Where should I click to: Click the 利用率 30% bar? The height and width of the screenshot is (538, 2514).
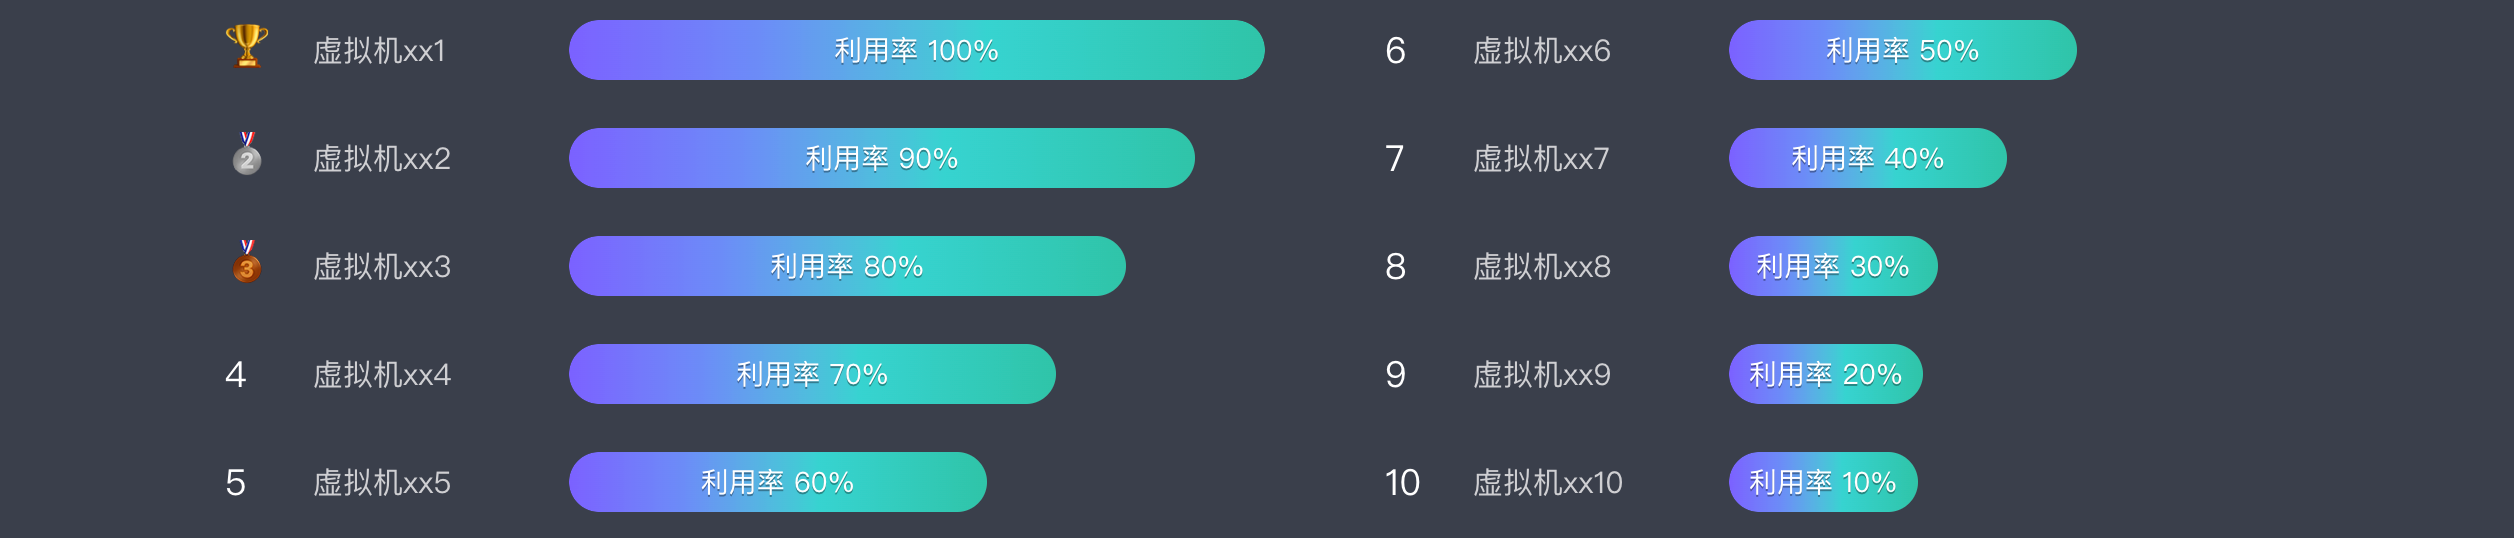tap(1833, 266)
